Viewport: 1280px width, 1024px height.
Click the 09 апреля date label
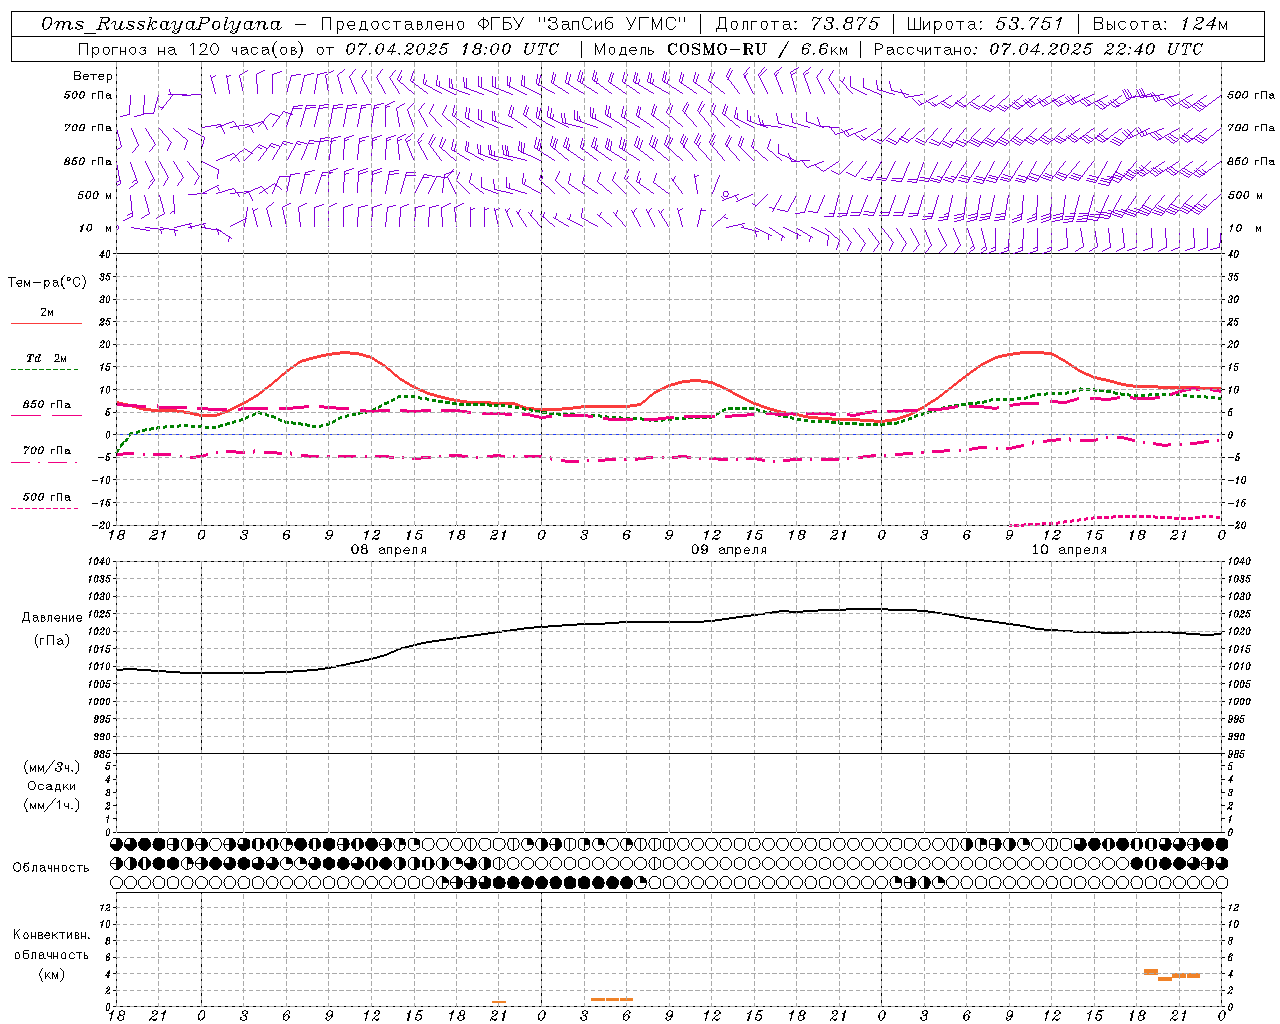pos(729,550)
